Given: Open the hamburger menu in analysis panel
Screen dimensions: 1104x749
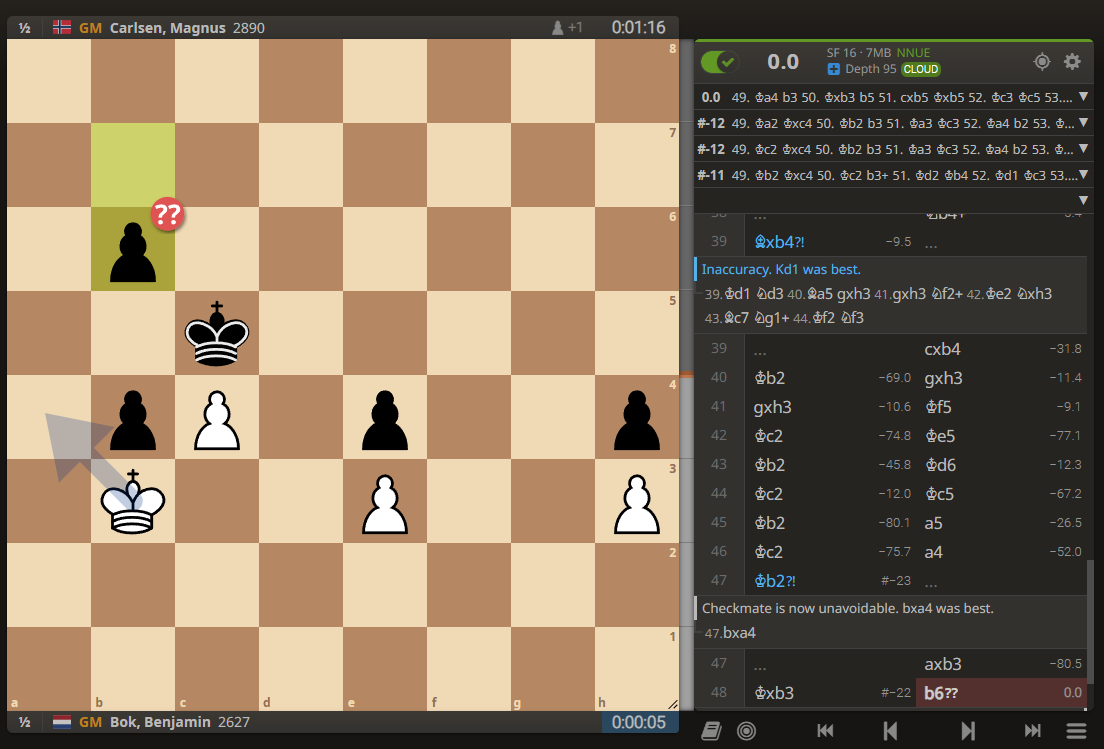Looking at the screenshot, I should [x=1076, y=731].
